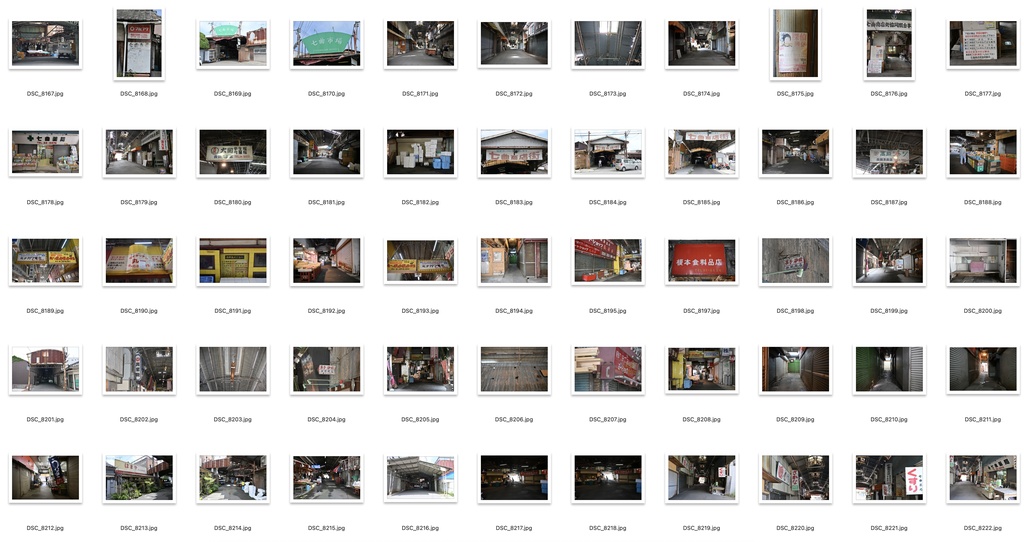Click the file name DSC_8215.jpg
1024x542 pixels.
(x=327, y=528)
